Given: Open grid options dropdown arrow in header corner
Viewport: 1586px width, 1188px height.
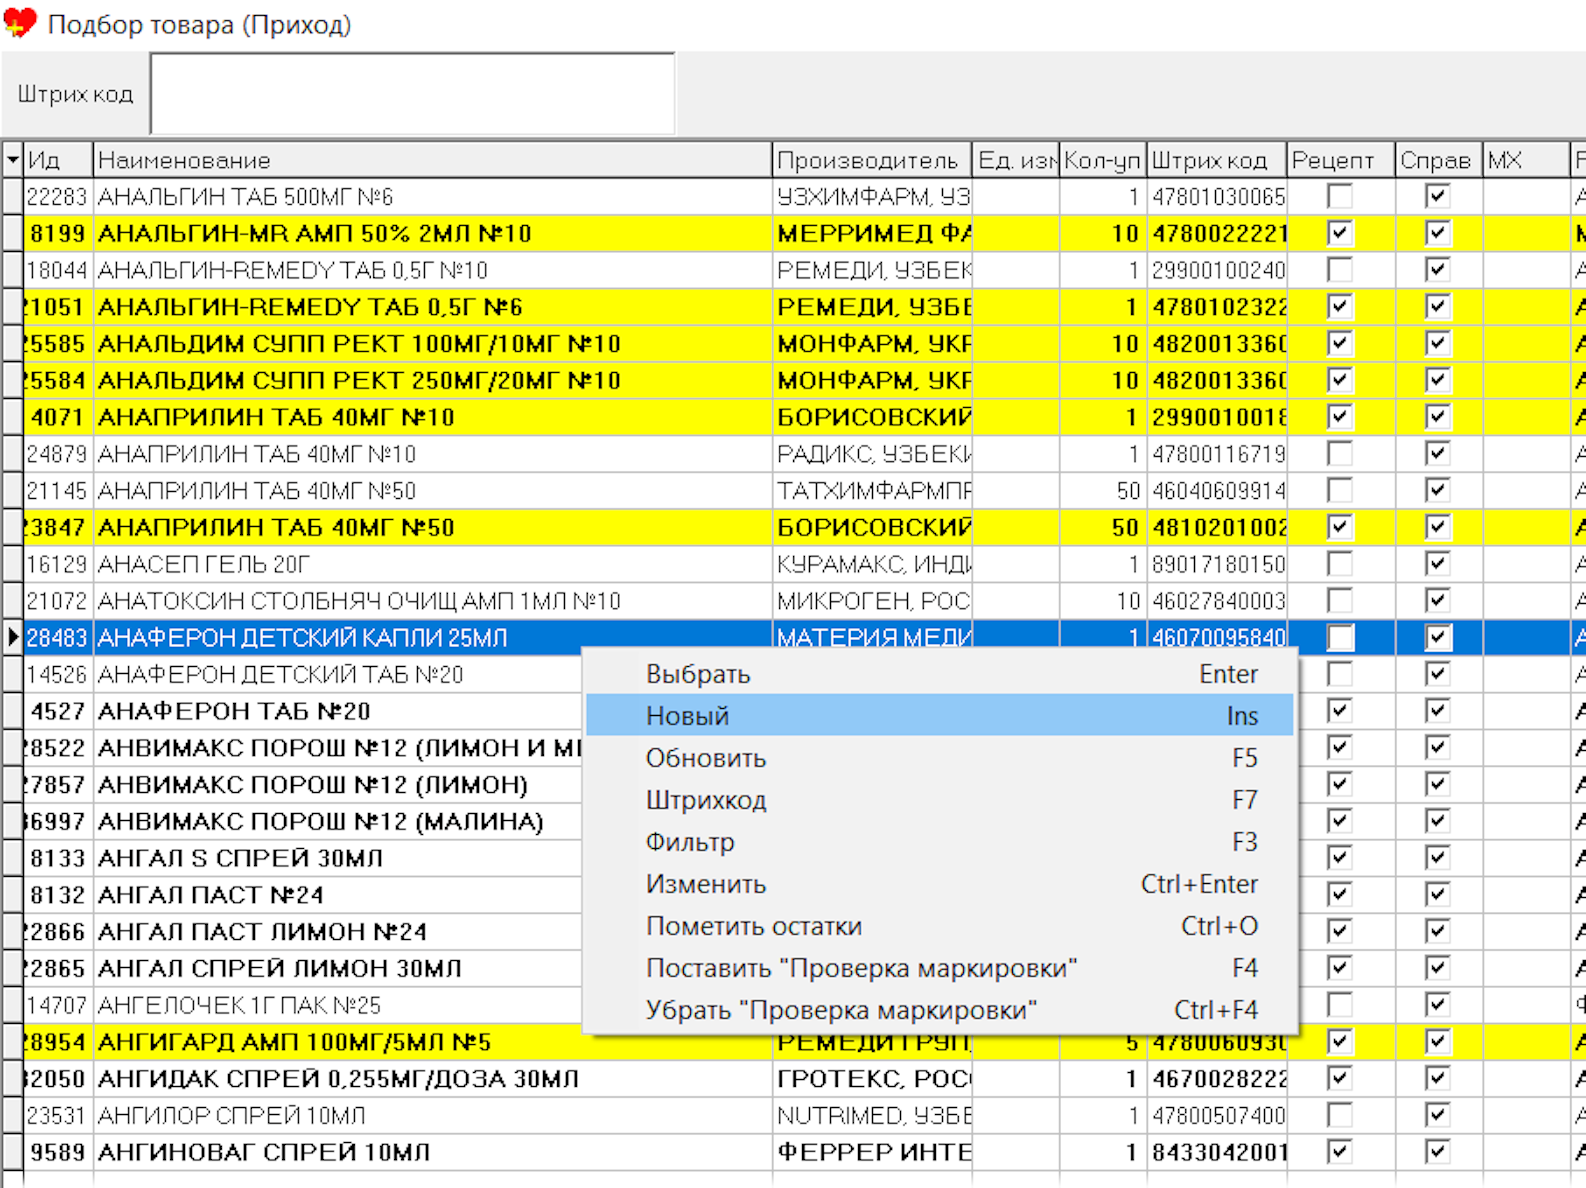Looking at the screenshot, I should click(12, 160).
